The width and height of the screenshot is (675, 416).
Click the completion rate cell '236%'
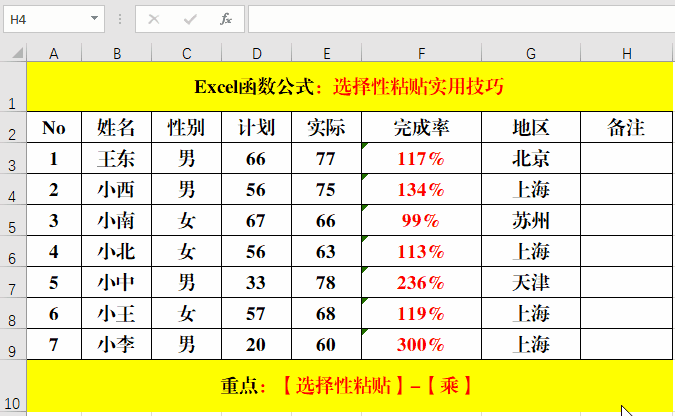coord(421,282)
